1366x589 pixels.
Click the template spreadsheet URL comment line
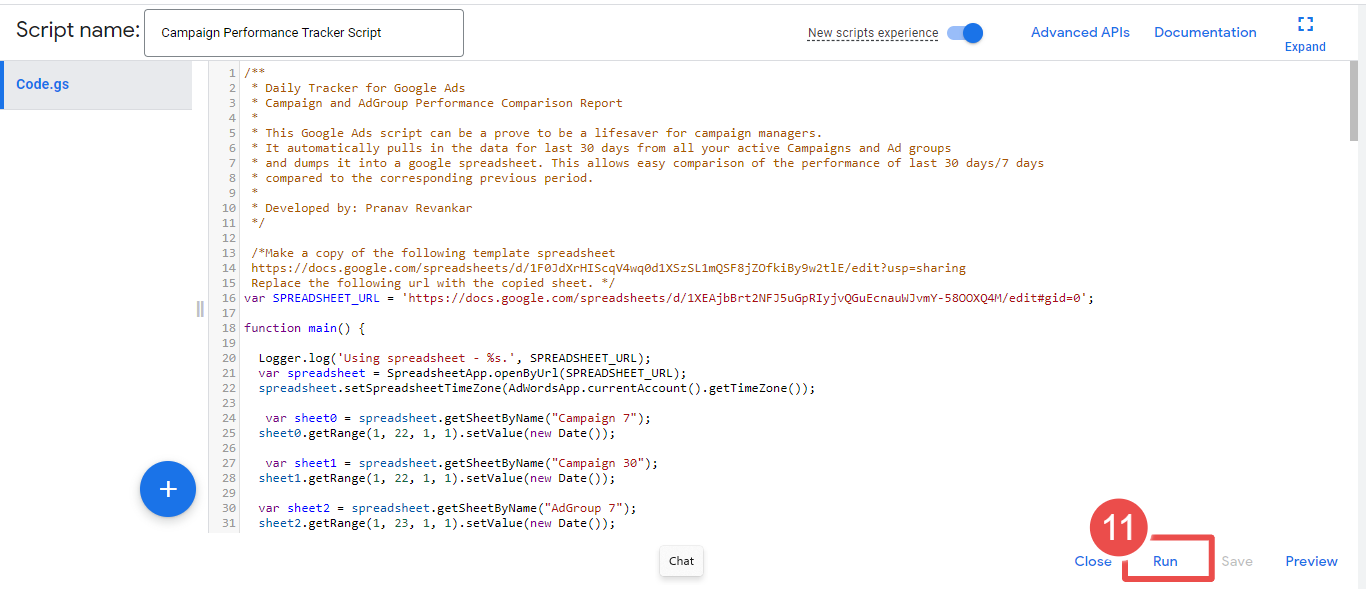[x=608, y=268]
